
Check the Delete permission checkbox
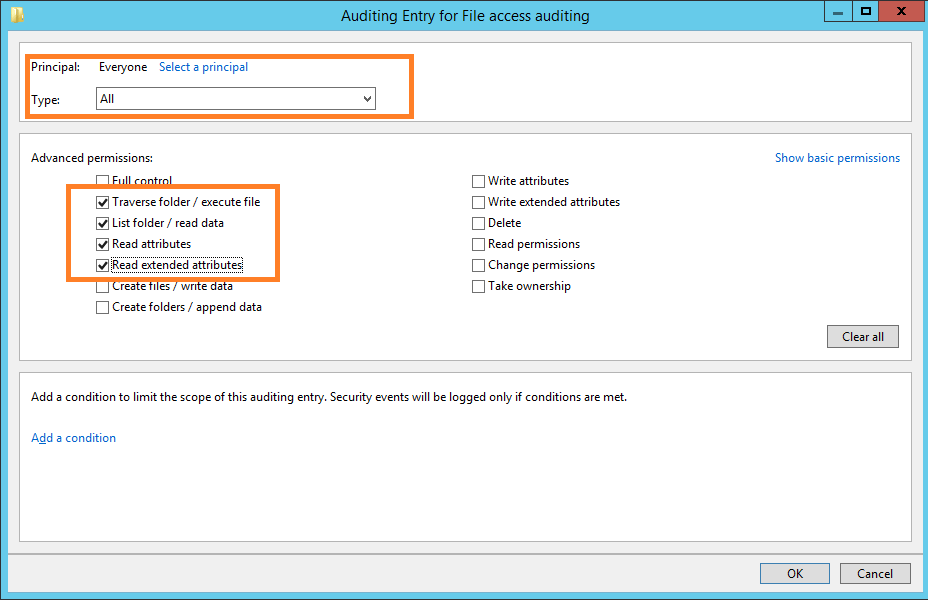pos(478,223)
